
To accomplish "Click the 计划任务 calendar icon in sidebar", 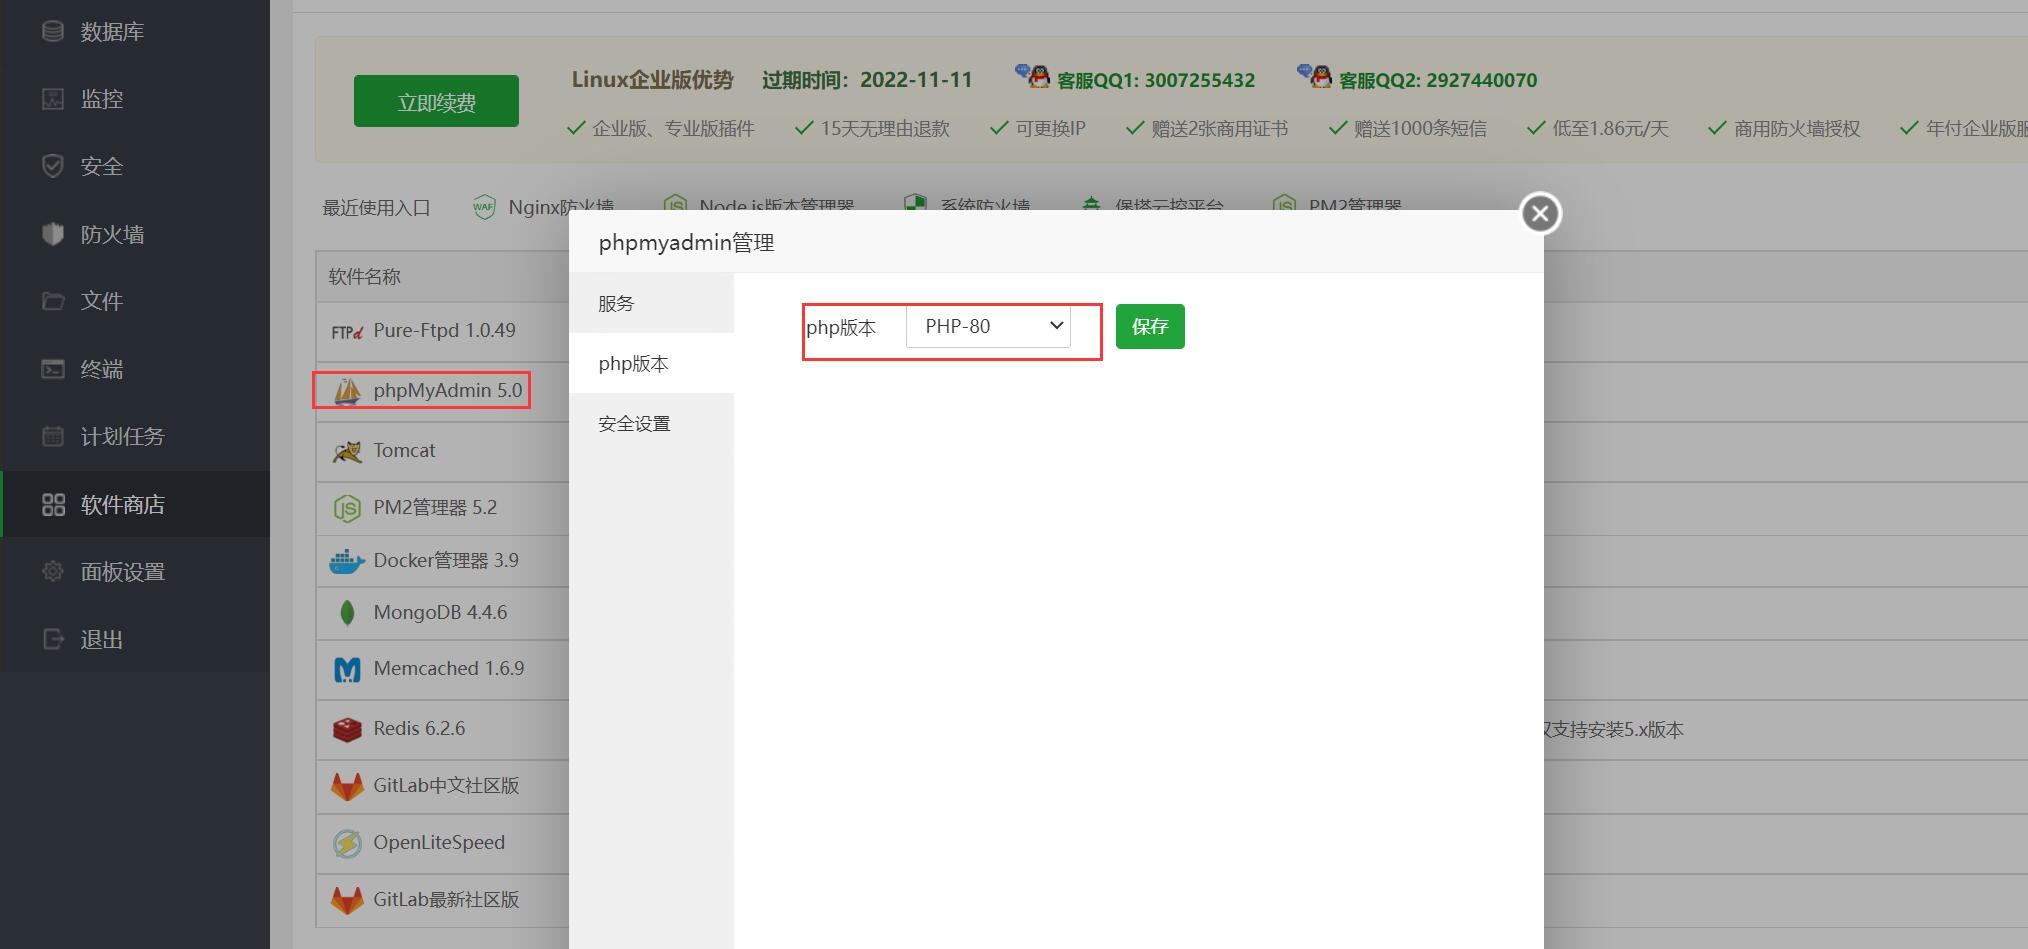I will [53, 436].
